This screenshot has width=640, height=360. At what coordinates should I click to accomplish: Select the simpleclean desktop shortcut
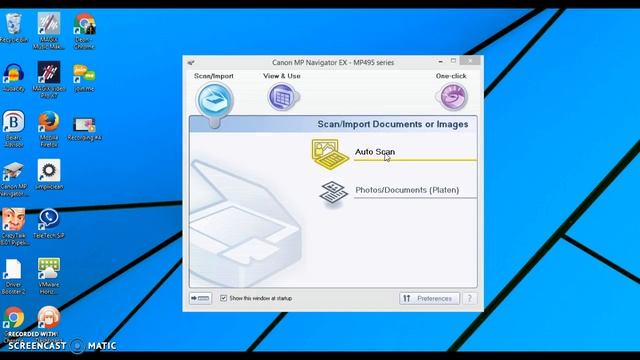pyautogui.click(x=49, y=175)
